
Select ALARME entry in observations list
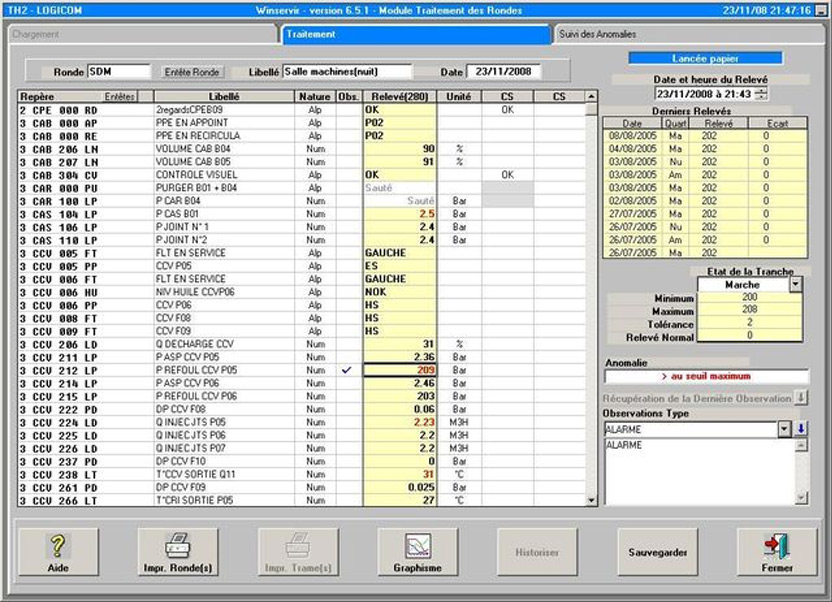624,445
